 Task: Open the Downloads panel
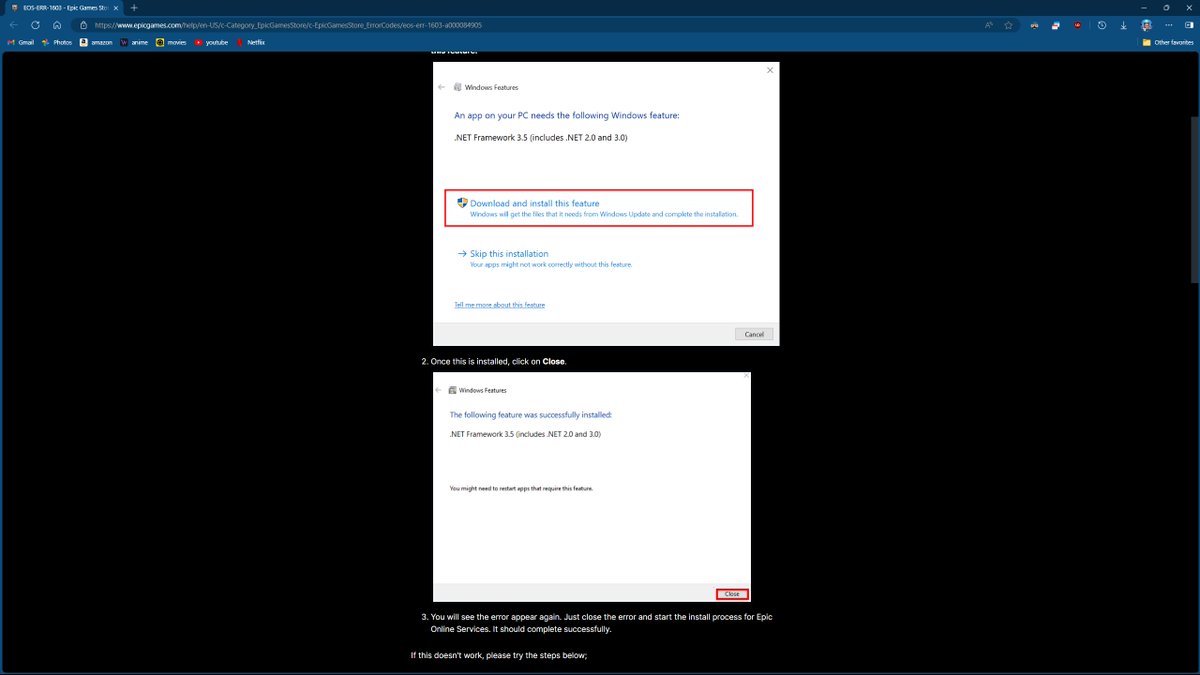1124,25
